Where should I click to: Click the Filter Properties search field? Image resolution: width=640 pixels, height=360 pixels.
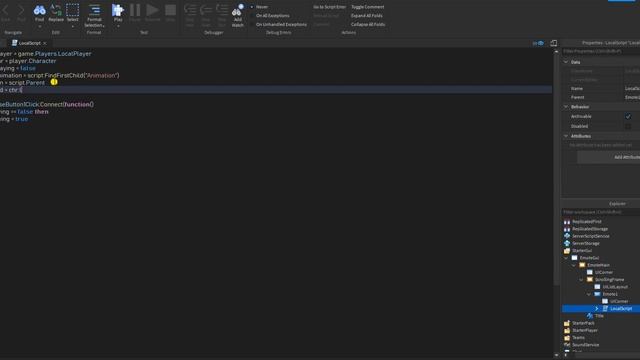pyautogui.click(x=601, y=51)
